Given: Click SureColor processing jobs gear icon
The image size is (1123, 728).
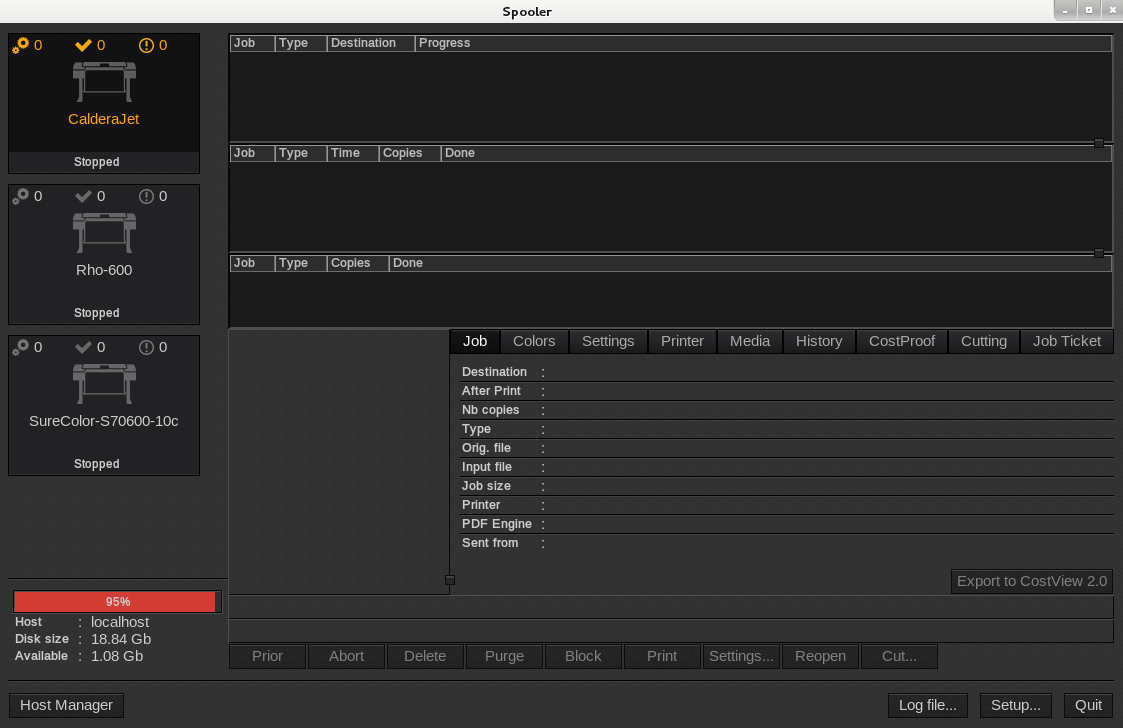Looking at the screenshot, I should (21, 347).
